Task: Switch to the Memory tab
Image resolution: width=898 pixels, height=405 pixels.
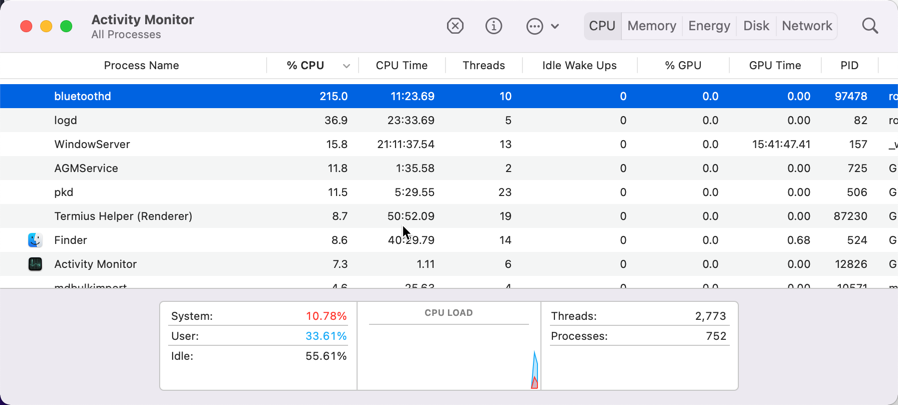Action: pyautogui.click(x=652, y=26)
